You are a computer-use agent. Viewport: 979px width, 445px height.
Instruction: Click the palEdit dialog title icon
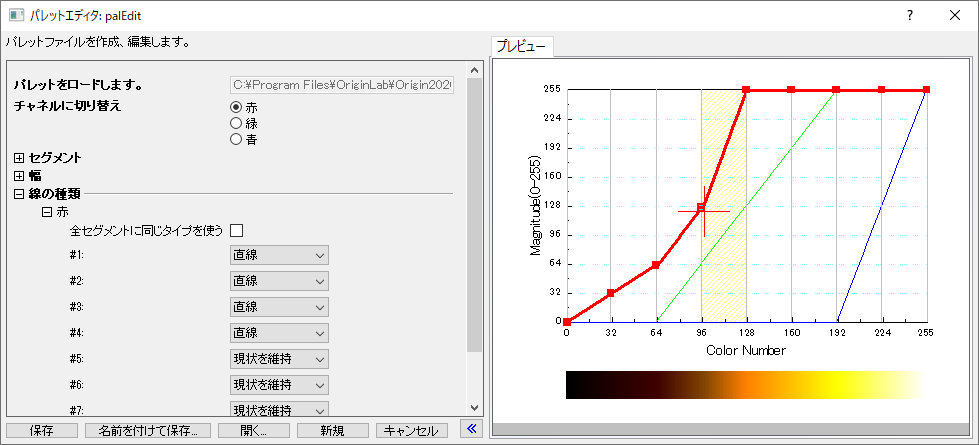16,15
